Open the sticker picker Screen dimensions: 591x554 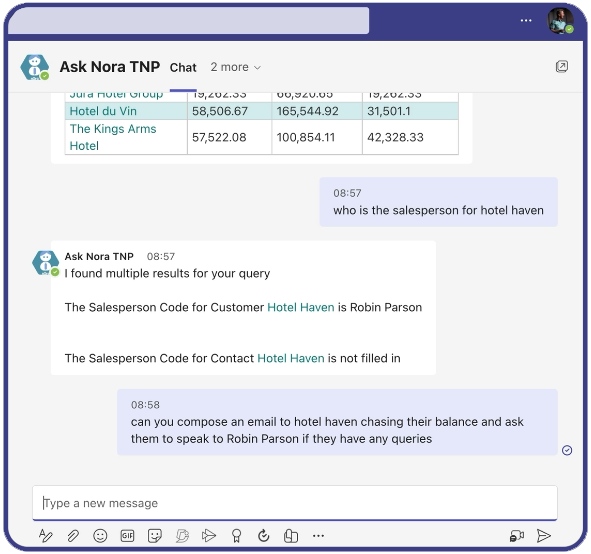(155, 536)
